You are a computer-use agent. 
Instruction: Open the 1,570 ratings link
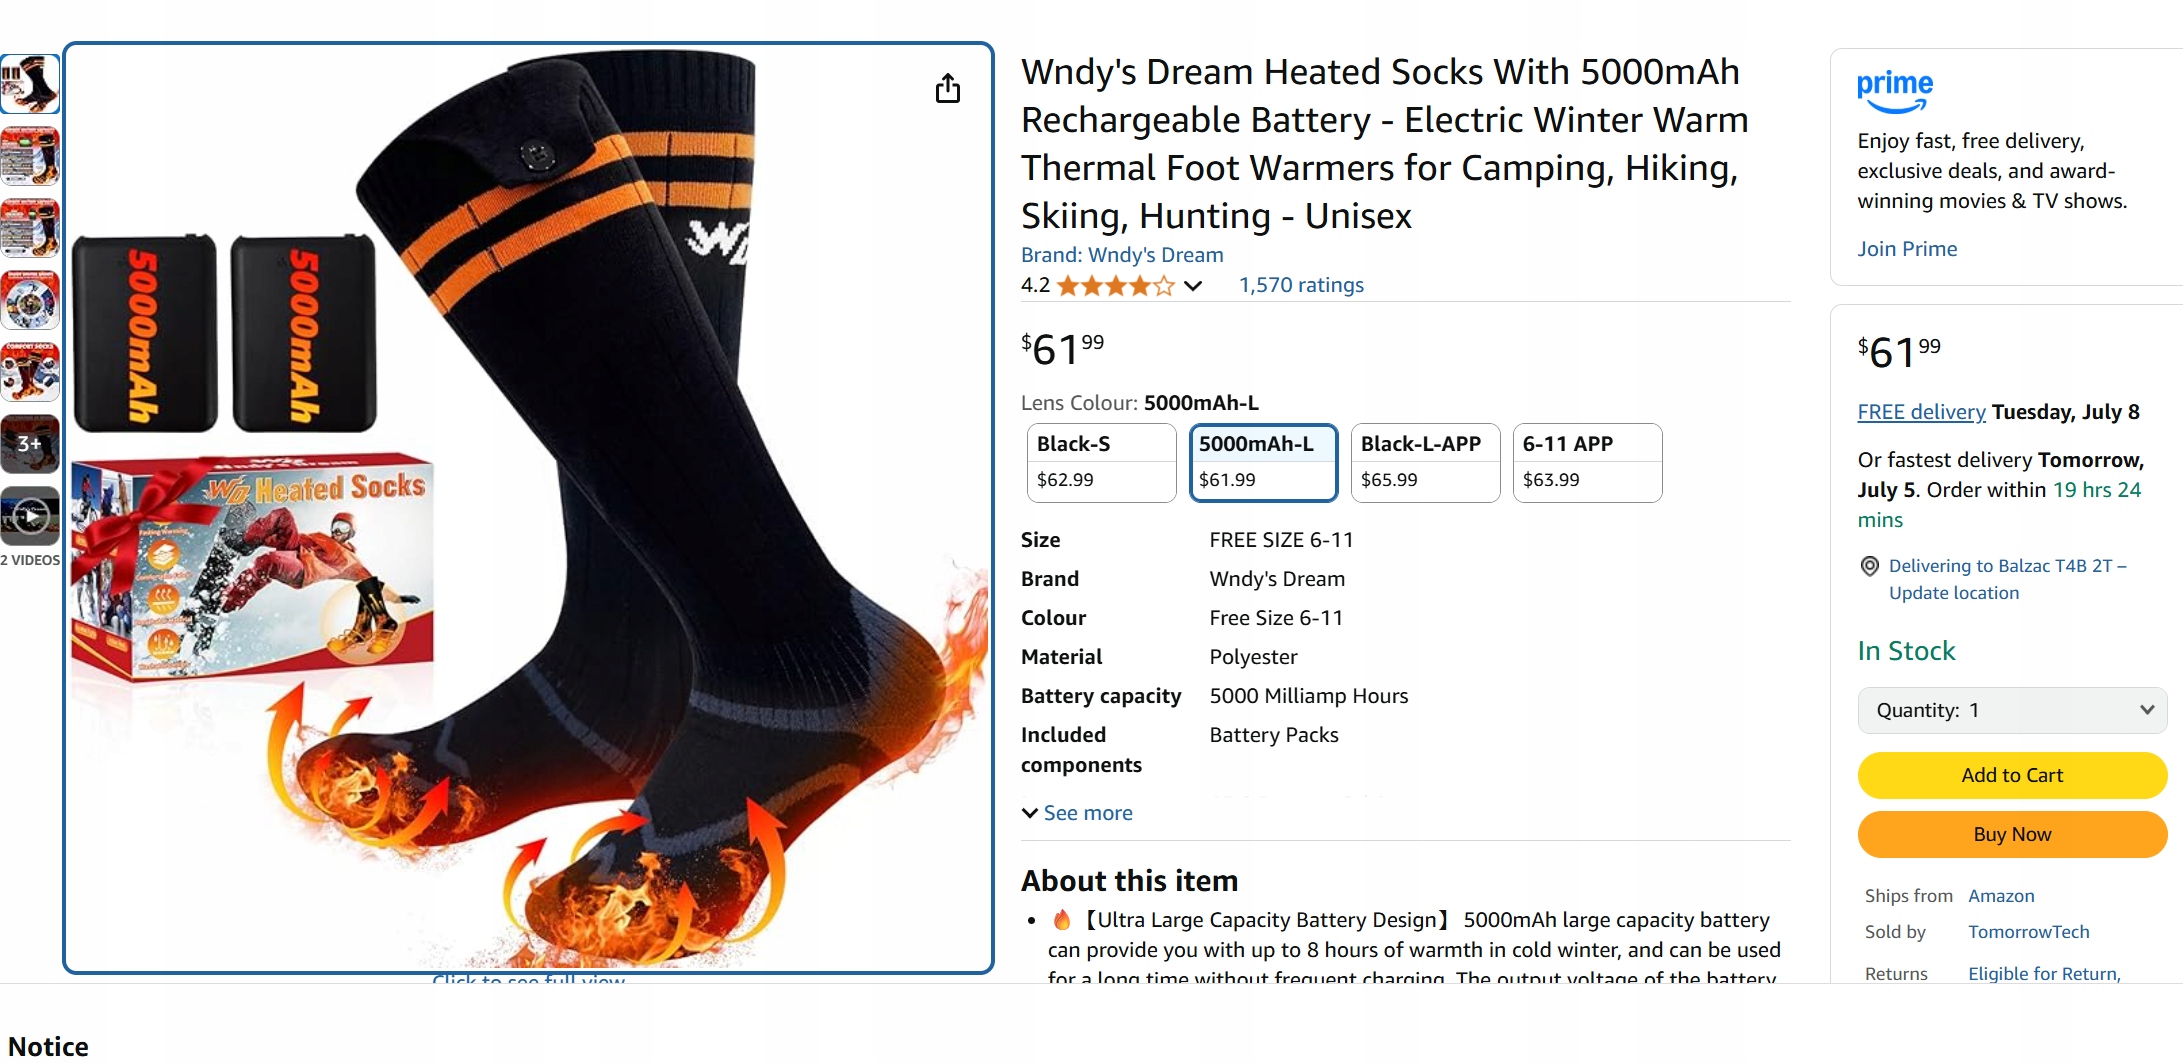(1301, 285)
